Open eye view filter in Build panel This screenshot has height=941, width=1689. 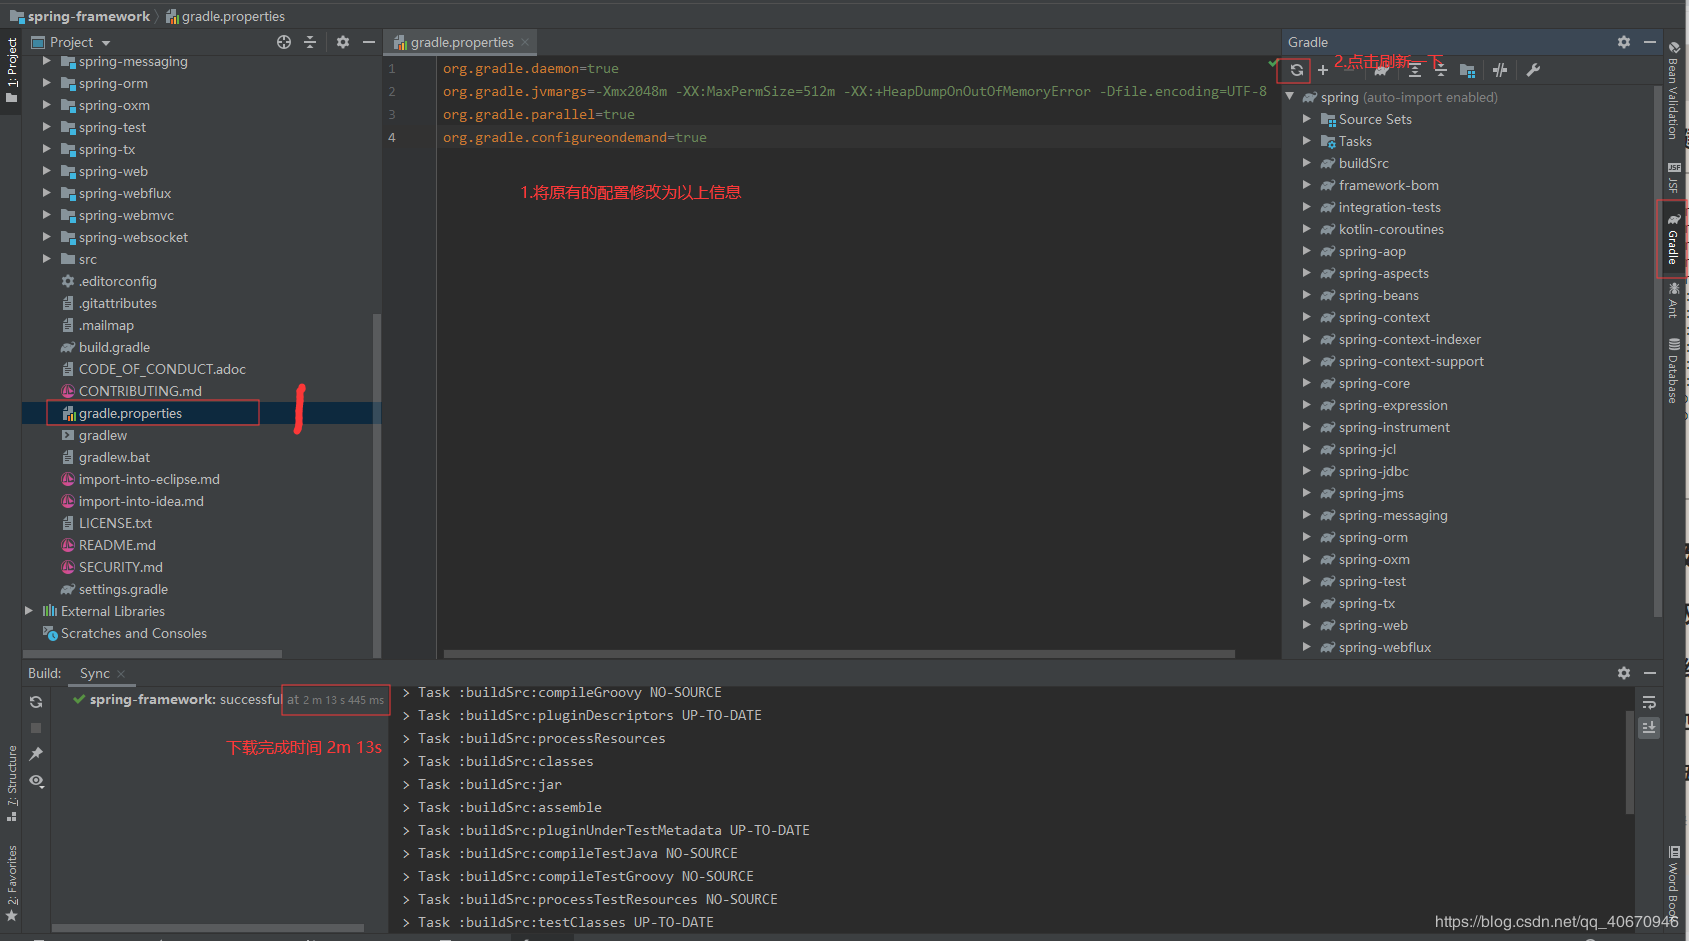pos(36,781)
